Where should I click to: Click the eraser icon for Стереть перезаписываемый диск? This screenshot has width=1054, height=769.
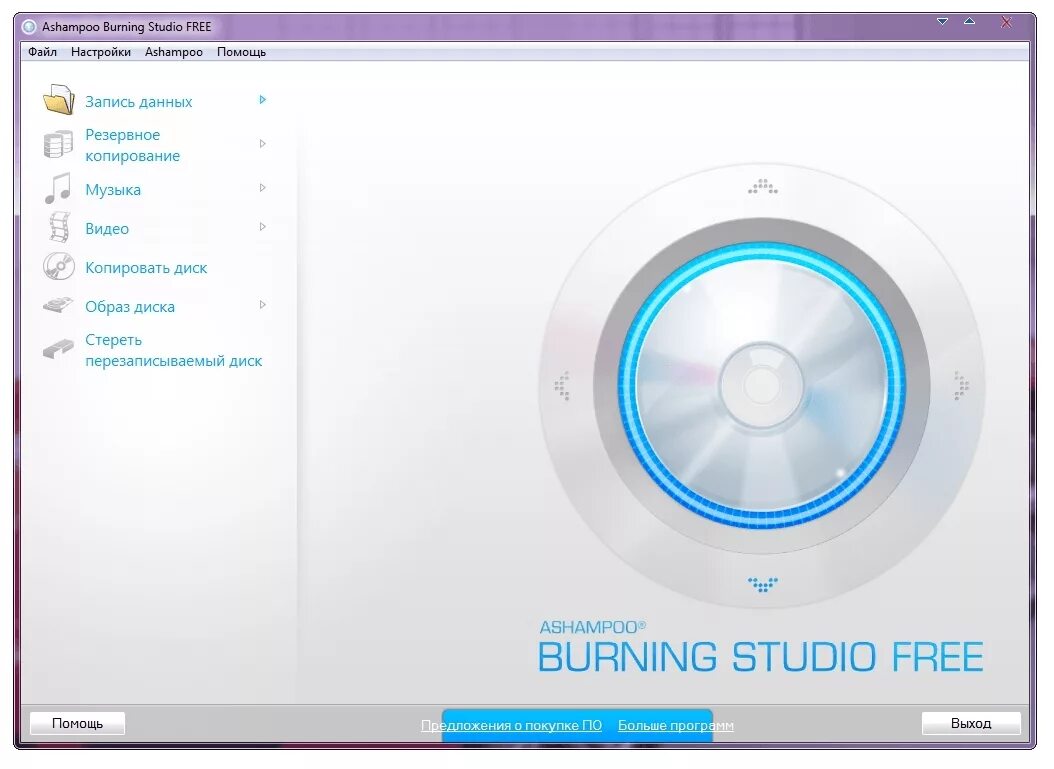click(x=58, y=348)
